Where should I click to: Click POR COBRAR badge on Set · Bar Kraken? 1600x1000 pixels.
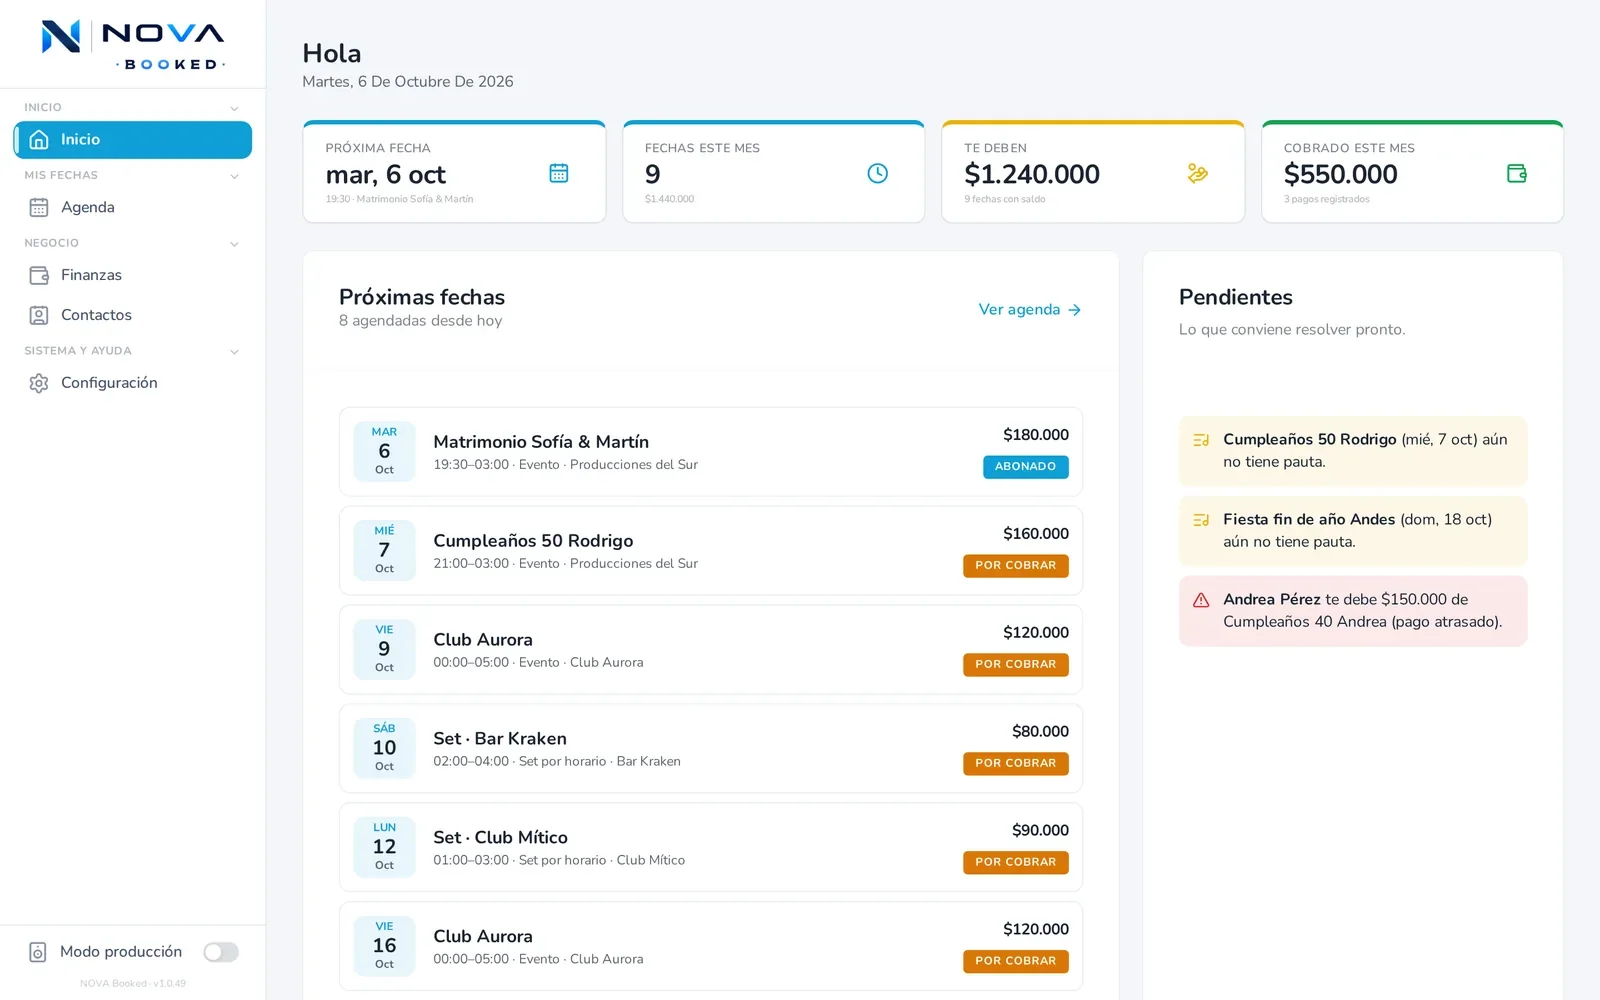coord(1016,764)
